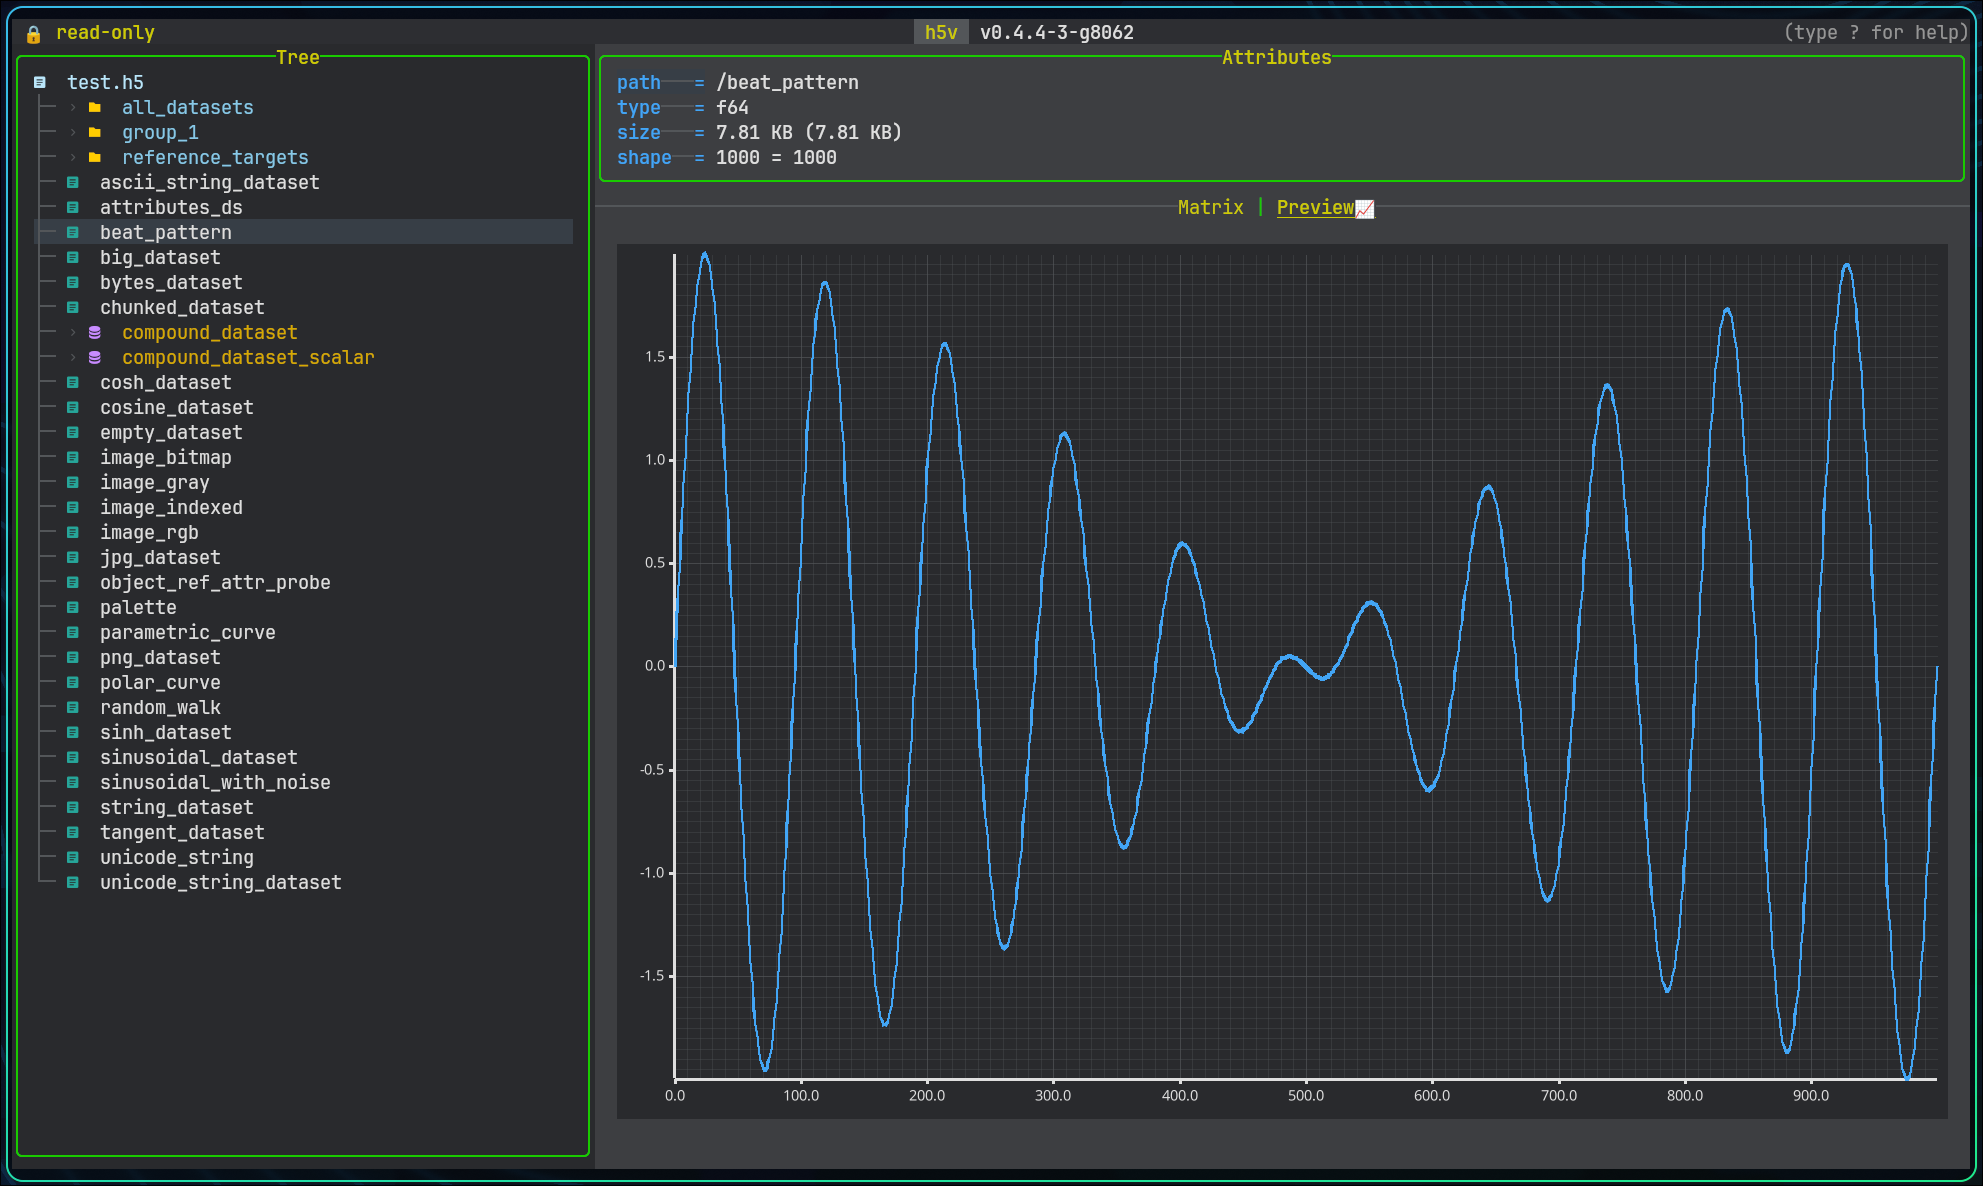Click the dataset icon beside big_dataset
This screenshot has width=1983, height=1186.
tap(73, 257)
